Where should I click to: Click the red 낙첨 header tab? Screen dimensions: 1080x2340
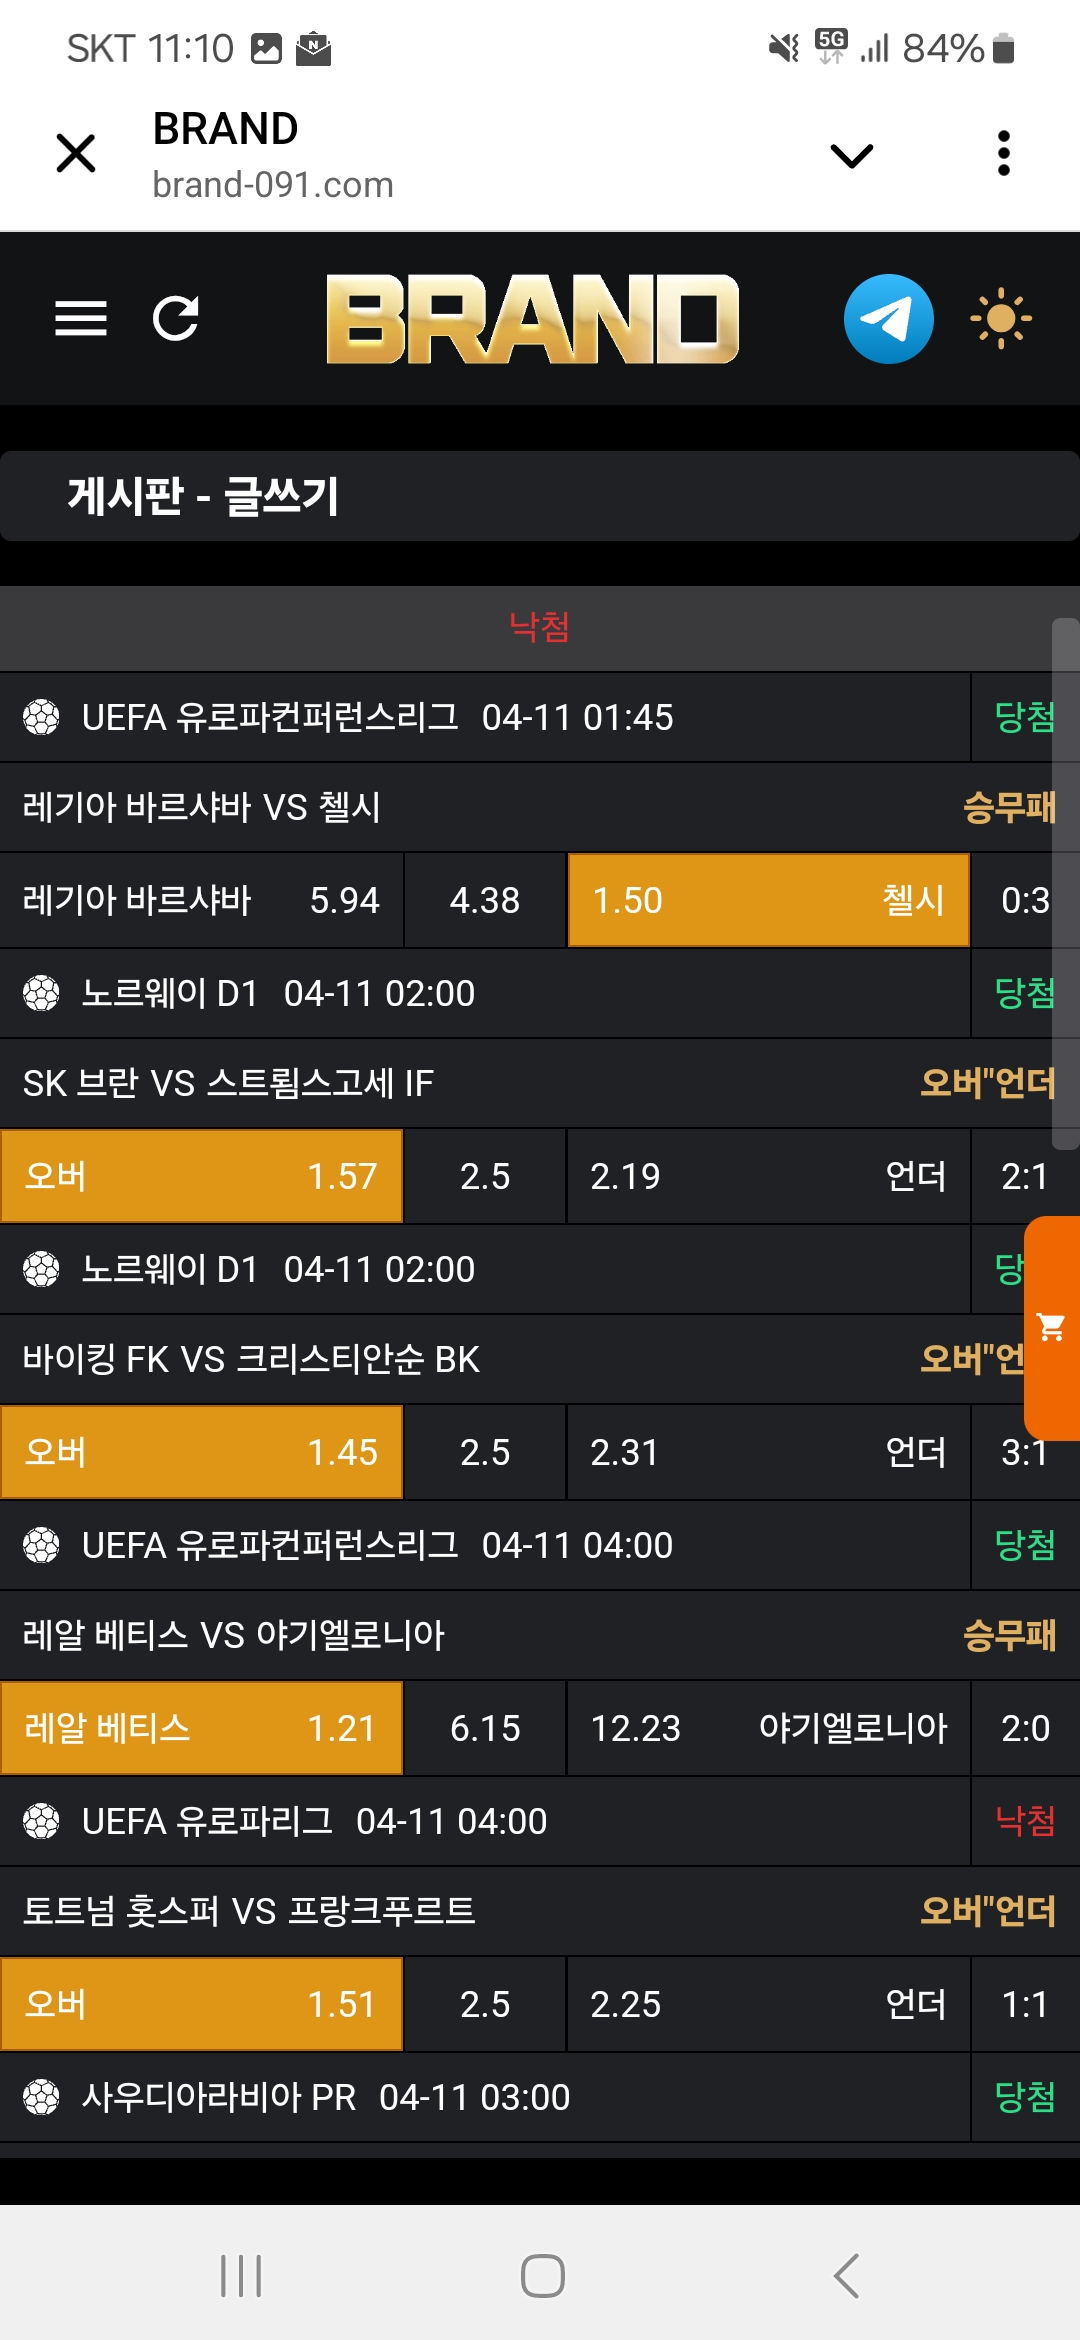[x=539, y=627]
